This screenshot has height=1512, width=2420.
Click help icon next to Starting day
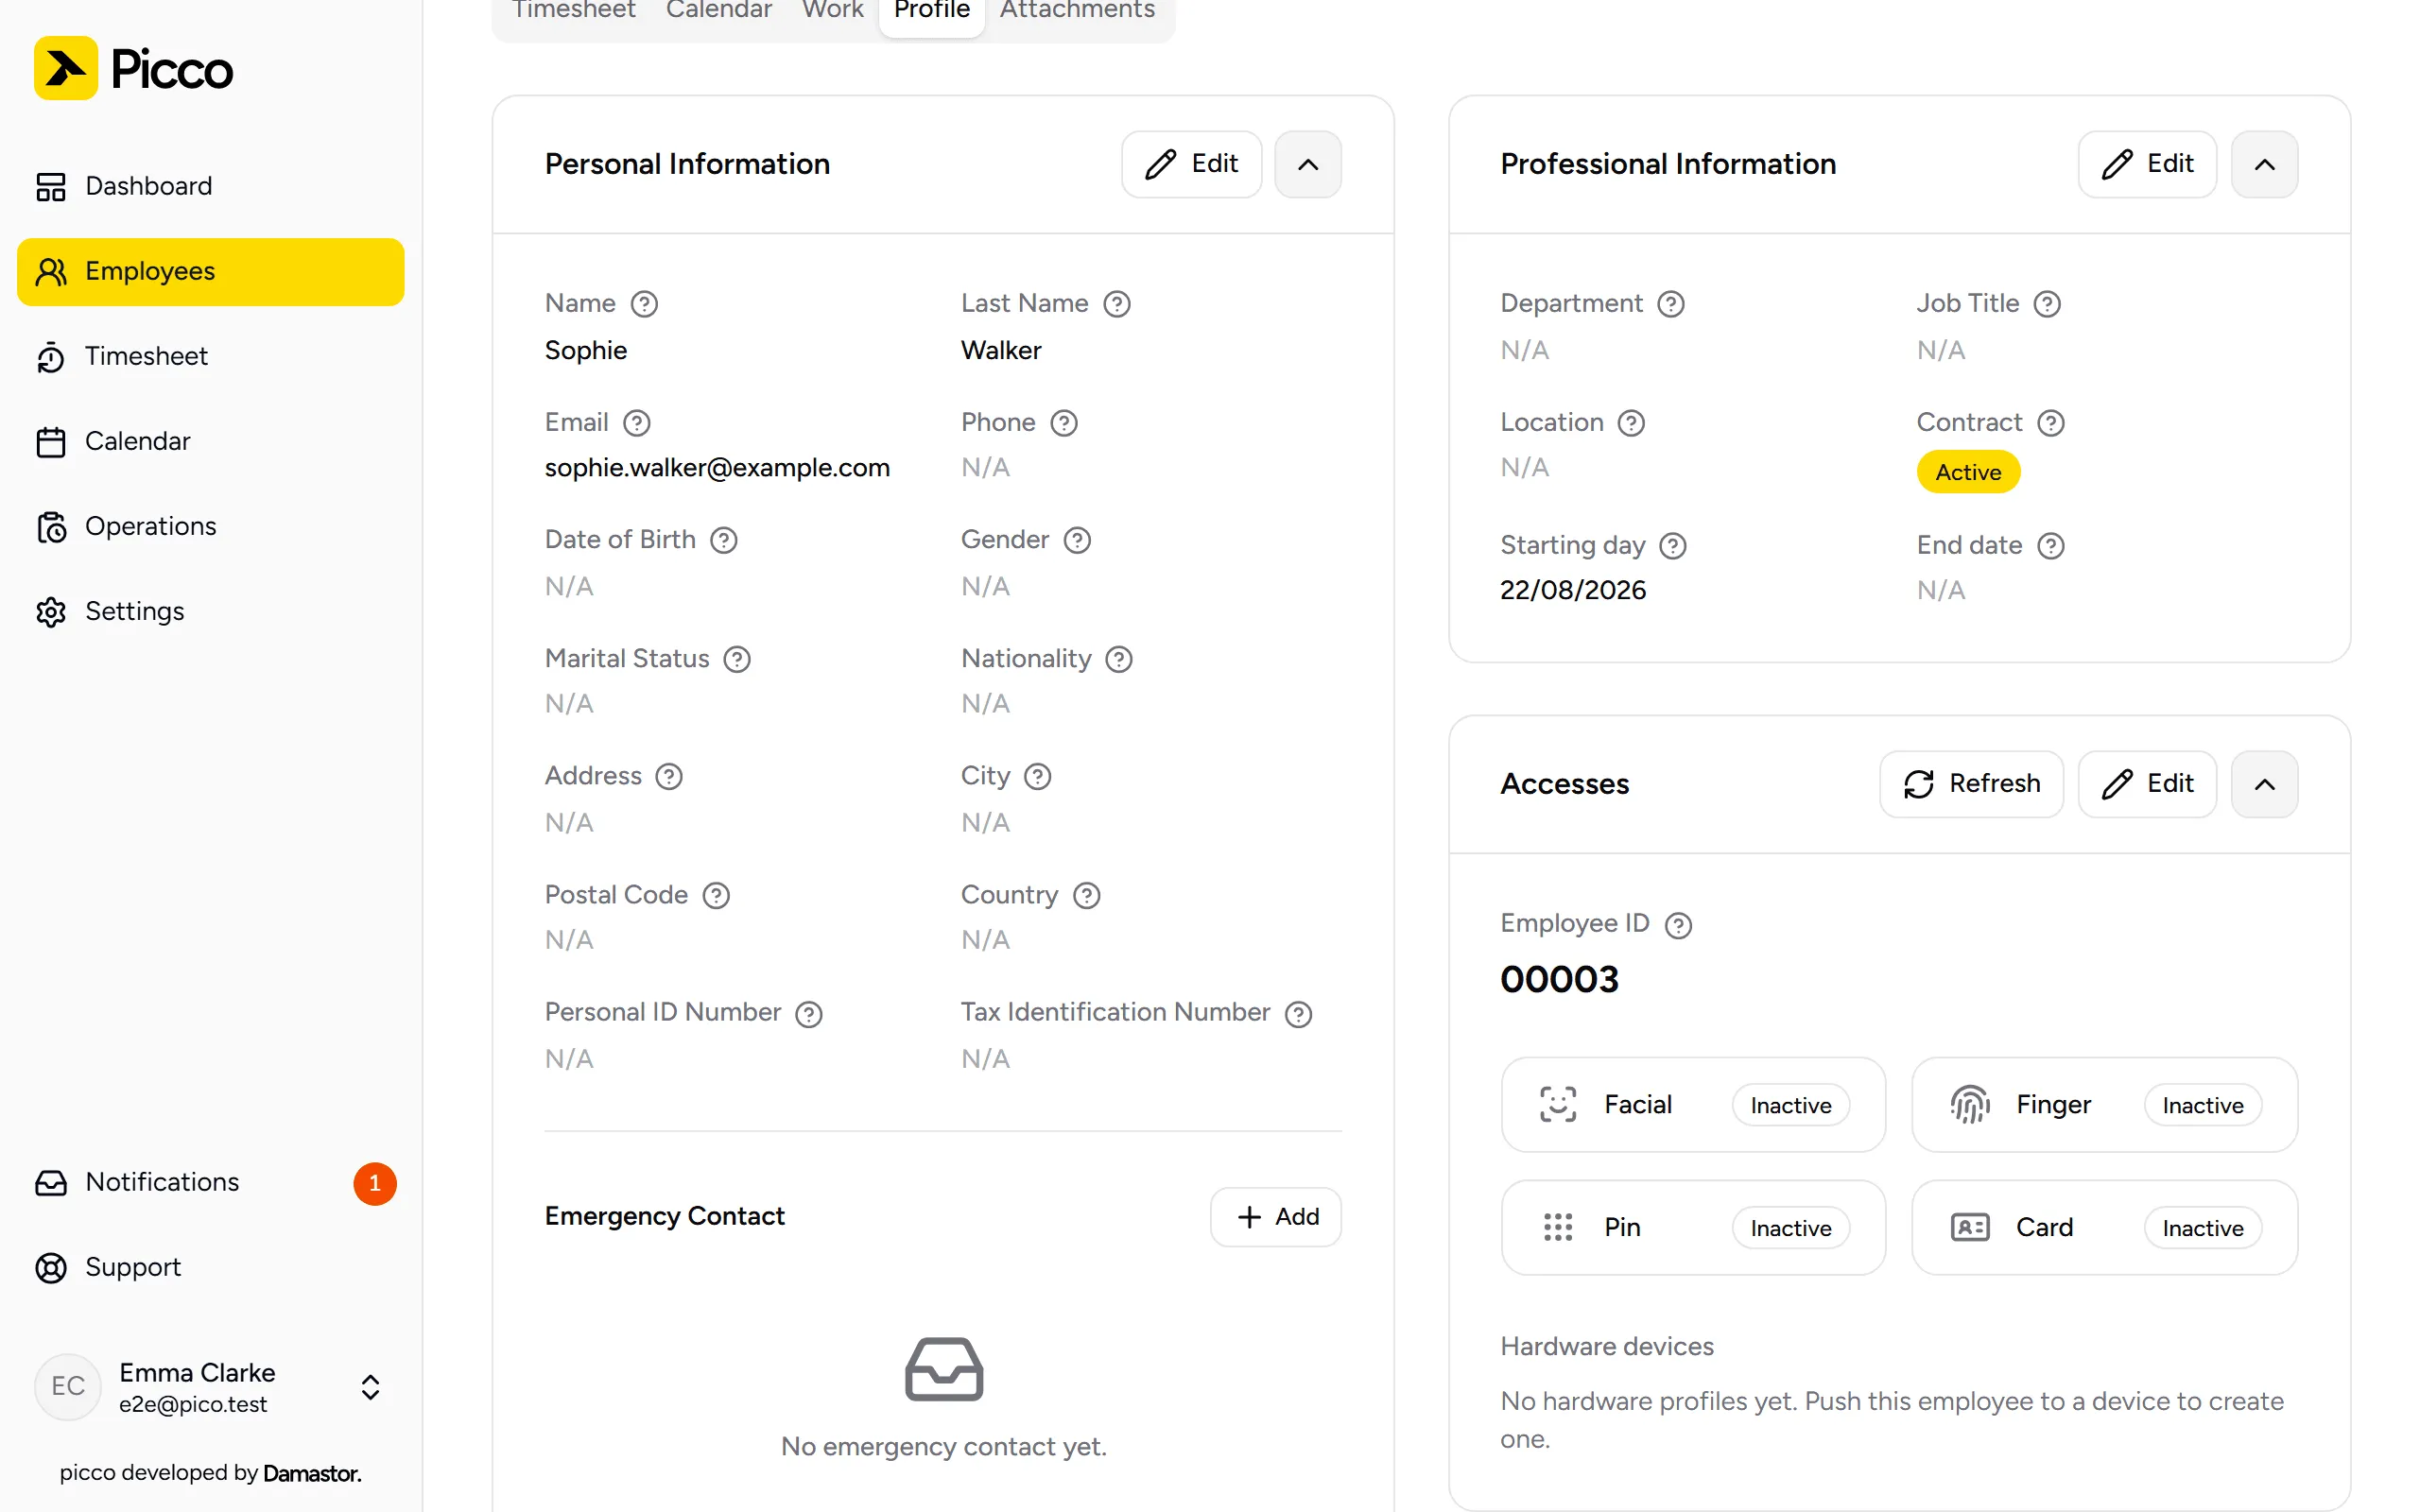[1673, 546]
